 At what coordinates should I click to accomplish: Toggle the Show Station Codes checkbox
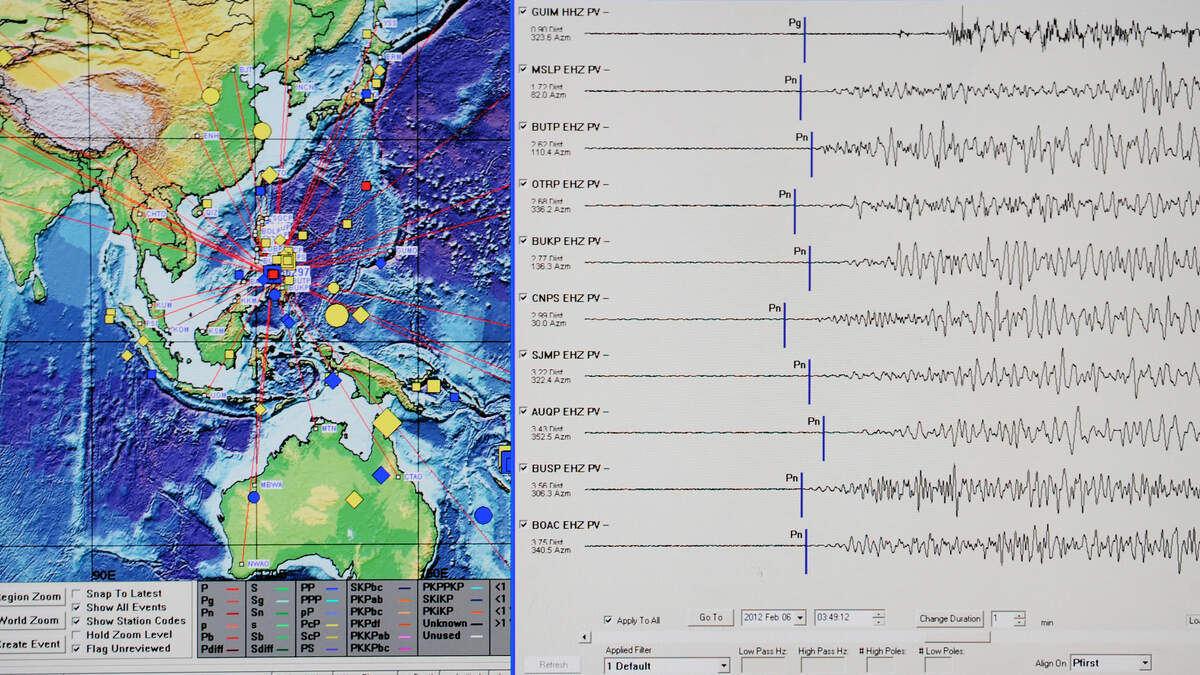click(x=77, y=621)
